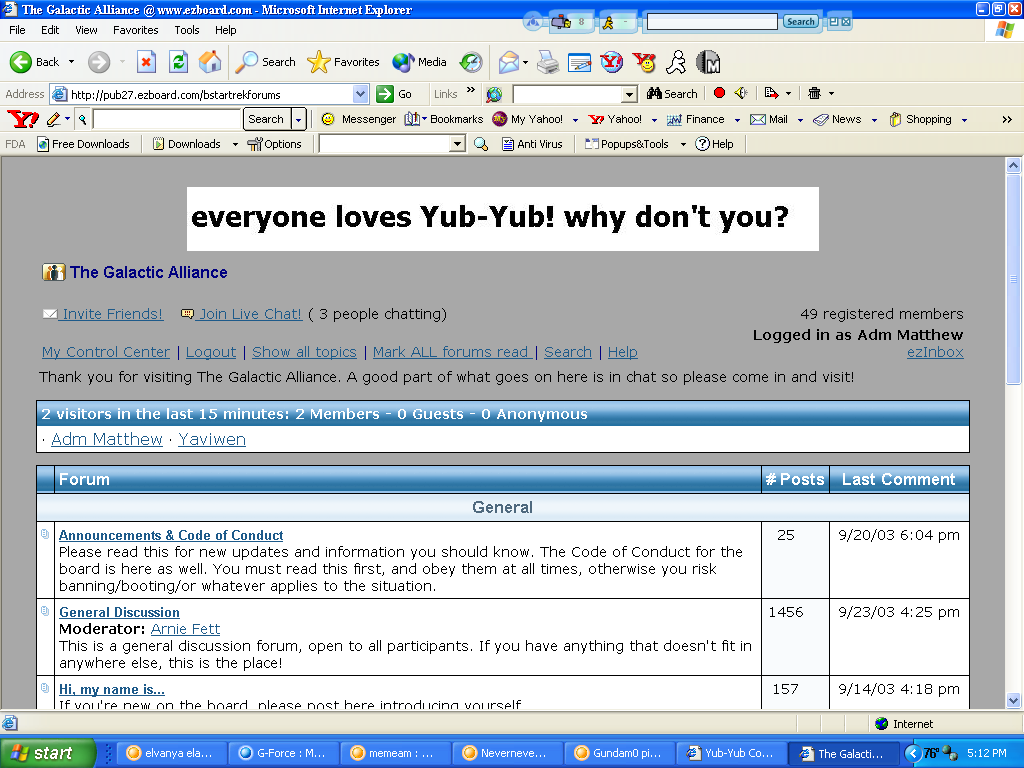Click the Yahoo smiley face toolbar icon
Viewport: 1024px width, 768px height.
[x=644, y=62]
